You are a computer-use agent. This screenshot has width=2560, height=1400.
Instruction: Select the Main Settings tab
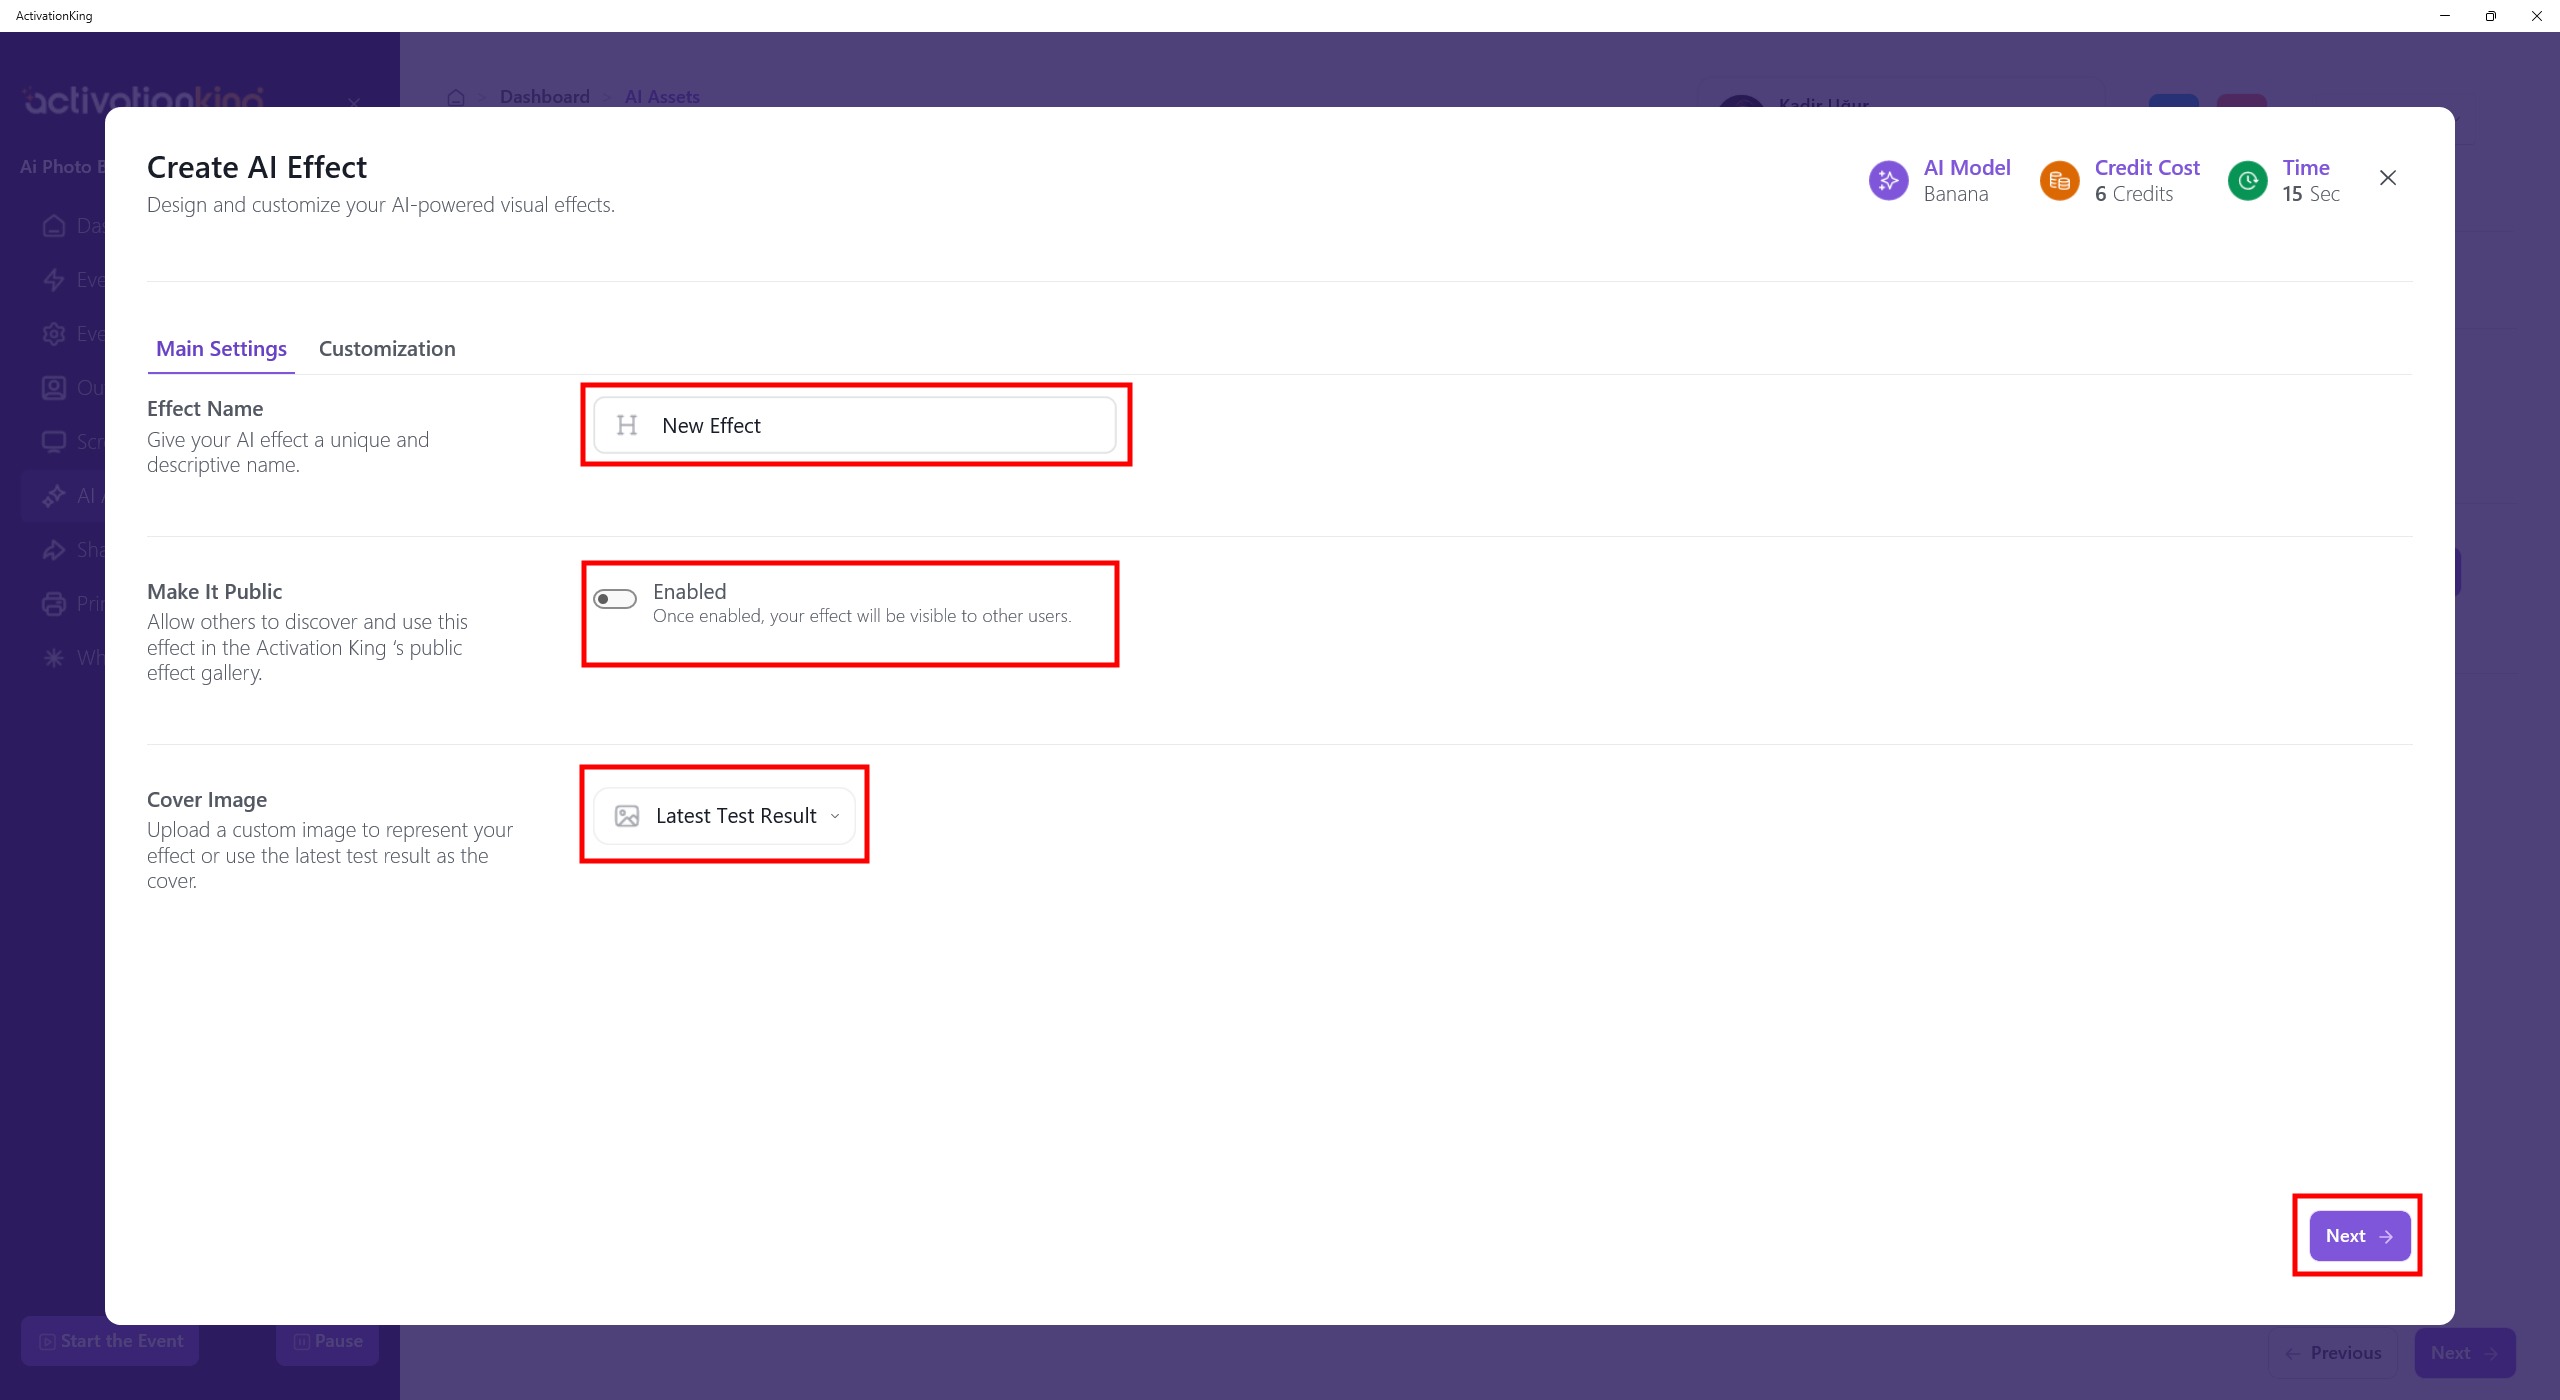tap(221, 349)
